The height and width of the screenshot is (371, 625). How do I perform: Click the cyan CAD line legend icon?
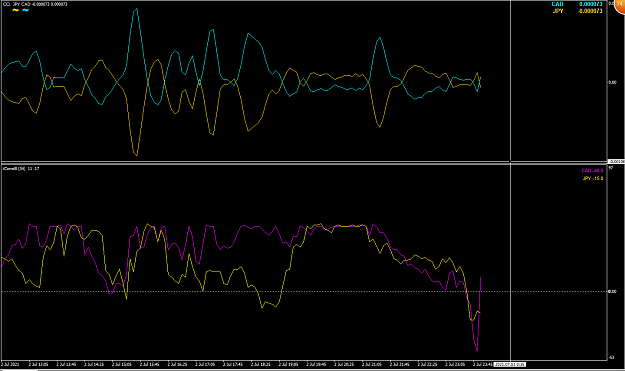click(26, 10)
